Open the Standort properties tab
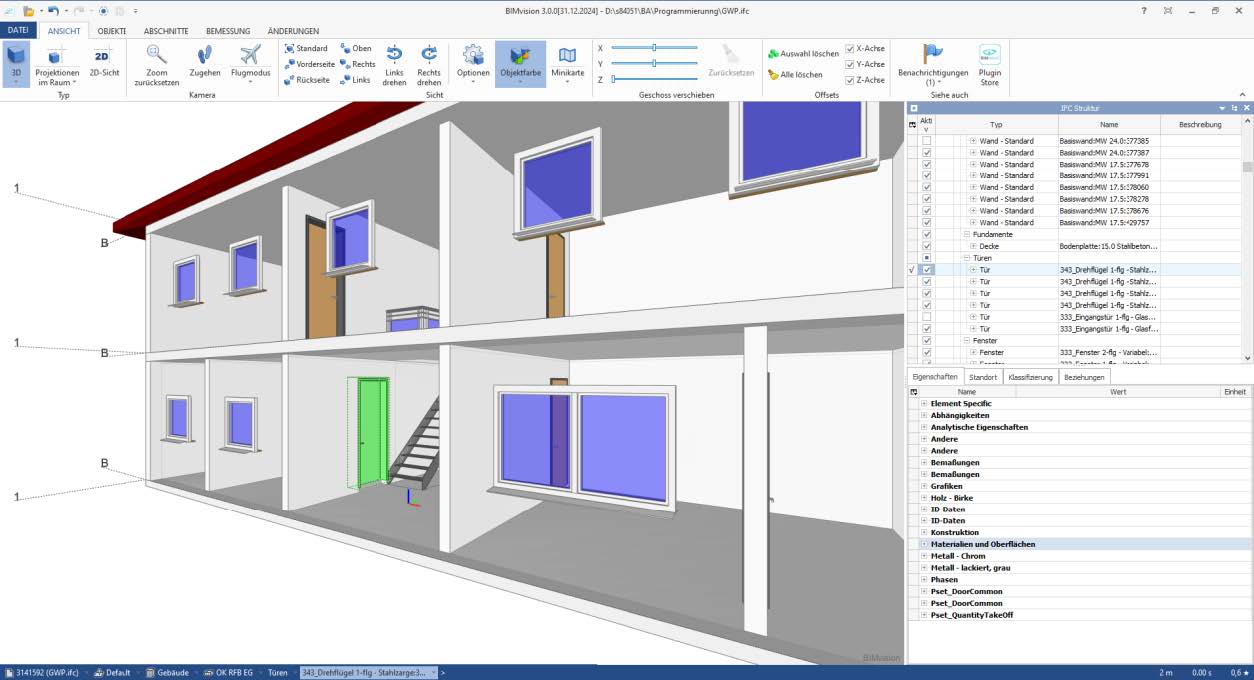The width and height of the screenshot is (1254, 680). pos(982,377)
